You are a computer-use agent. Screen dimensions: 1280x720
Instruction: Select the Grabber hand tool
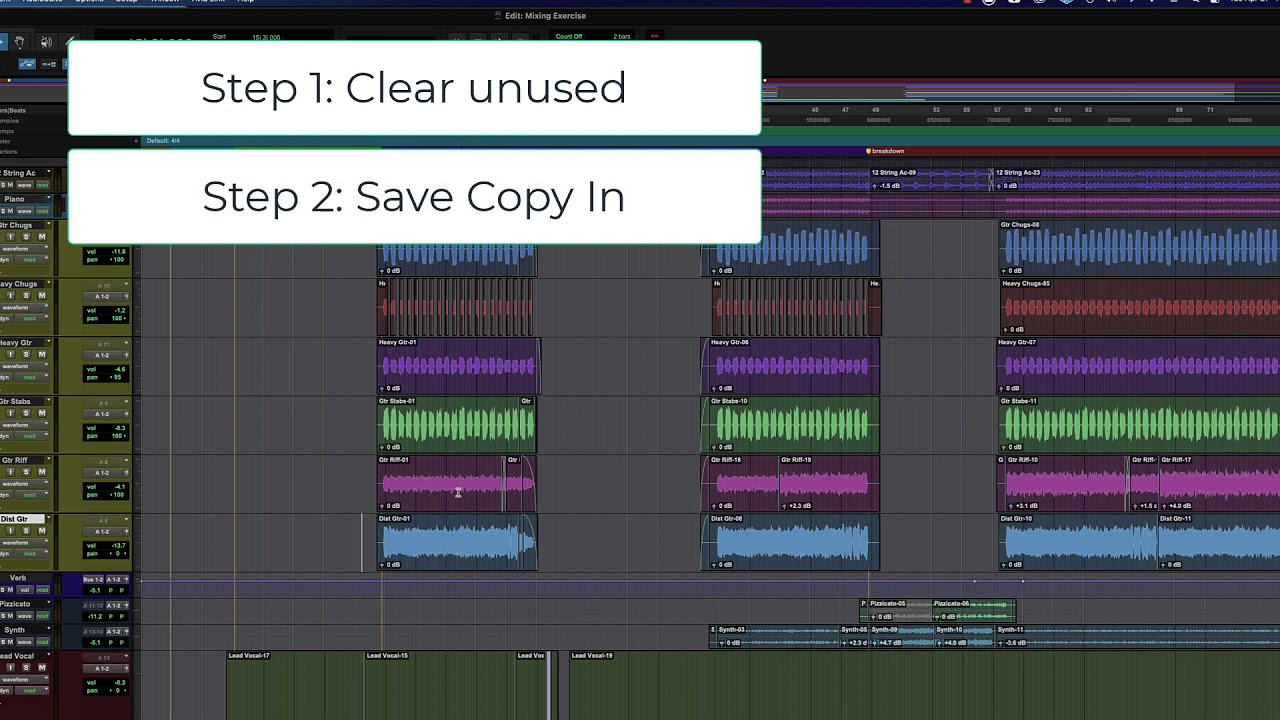20,42
